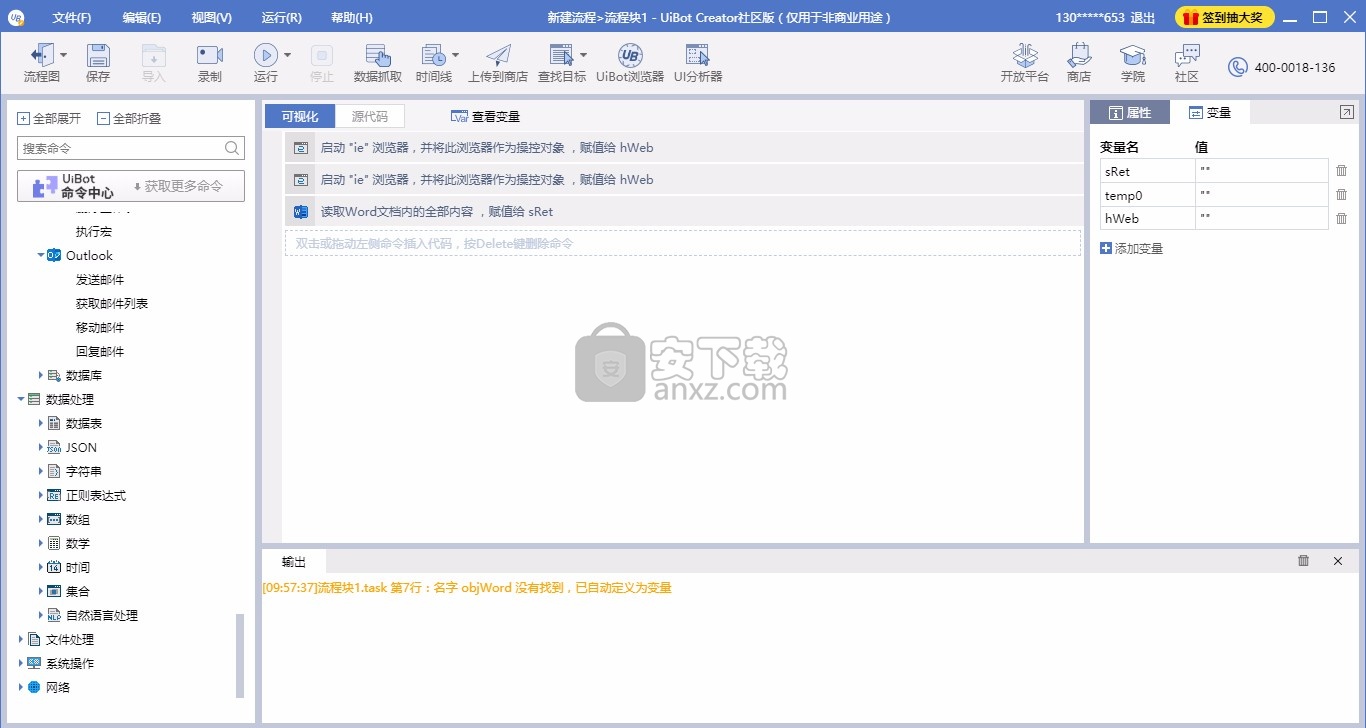The width and height of the screenshot is (1366, 728).
Task: Open the 运行(R) menu
Action: coord(281,18)
